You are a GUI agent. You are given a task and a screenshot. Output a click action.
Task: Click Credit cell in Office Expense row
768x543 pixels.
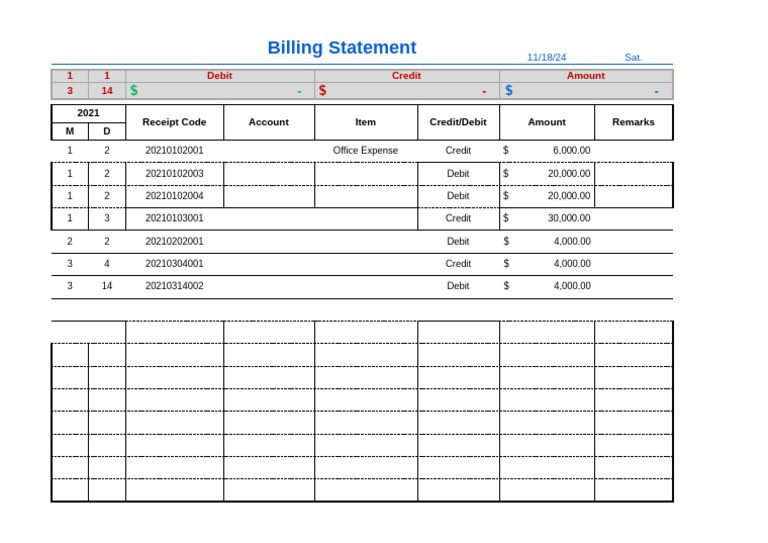pos(458,150)
